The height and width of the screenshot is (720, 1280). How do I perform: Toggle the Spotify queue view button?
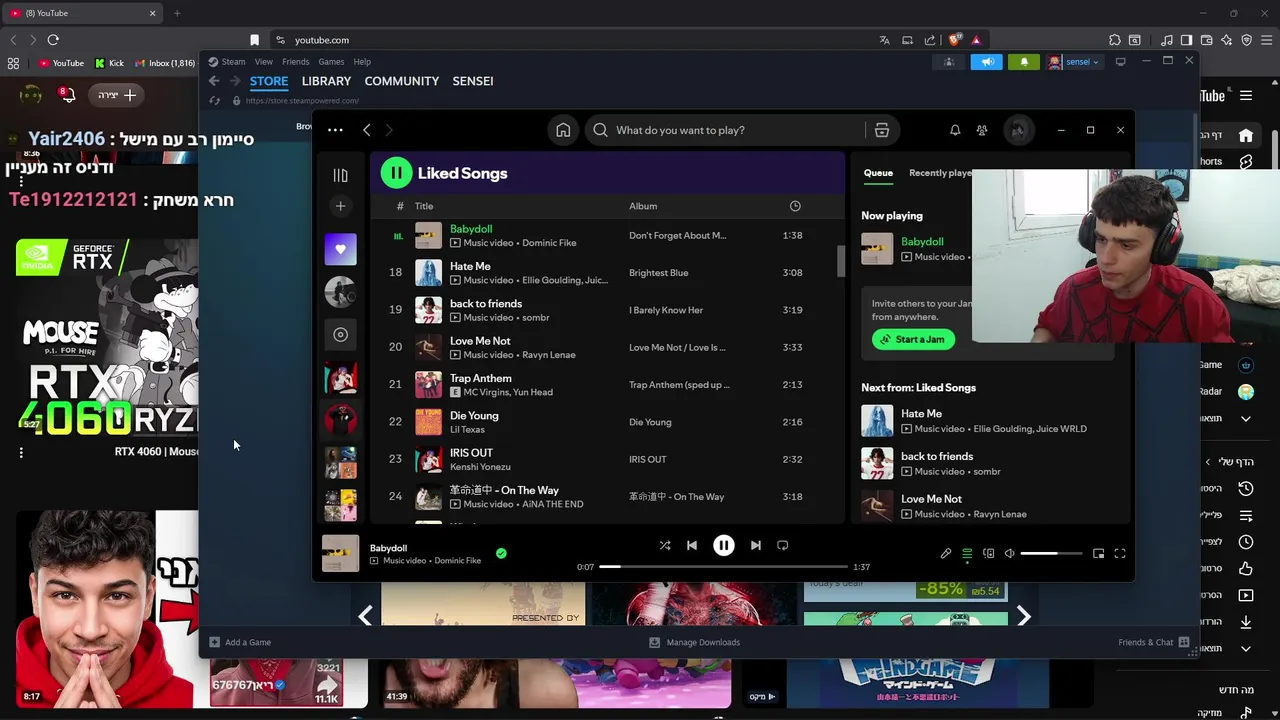pos(967,553)
